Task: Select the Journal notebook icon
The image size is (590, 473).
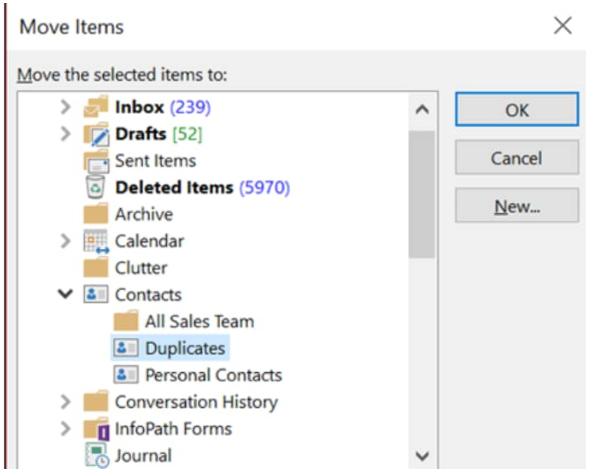Action: tap(96, 455)
